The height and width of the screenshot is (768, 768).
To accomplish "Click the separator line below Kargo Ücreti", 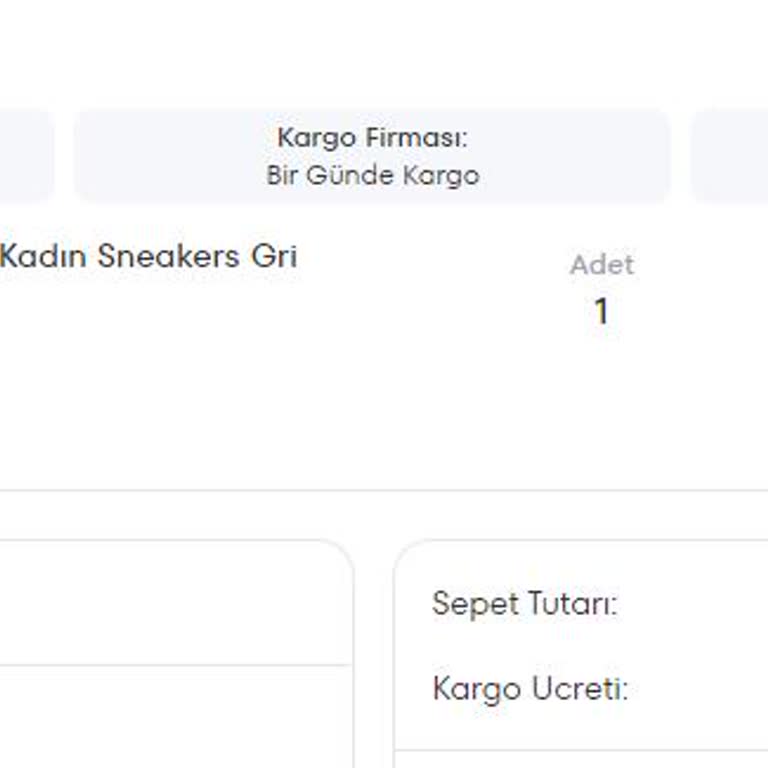I will tap(580, 751).
